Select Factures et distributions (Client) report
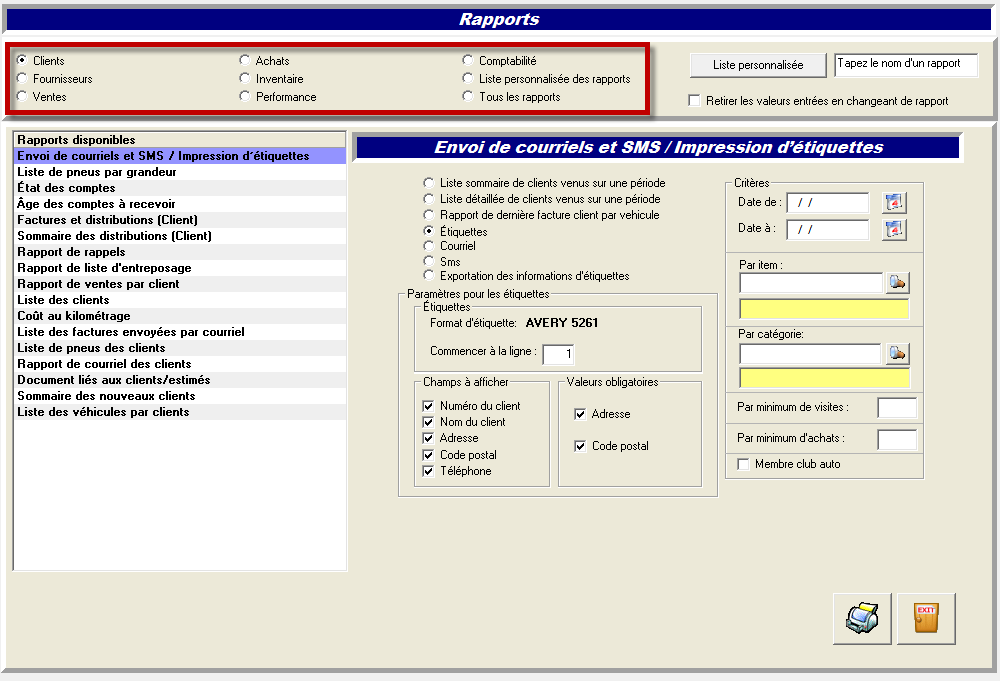 click(x=180, y=220)
